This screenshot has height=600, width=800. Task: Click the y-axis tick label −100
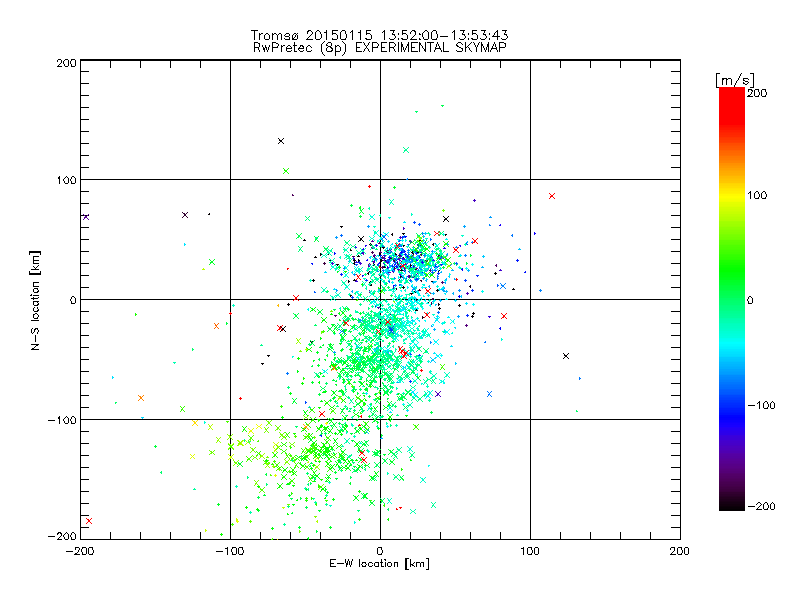(62, 420)
